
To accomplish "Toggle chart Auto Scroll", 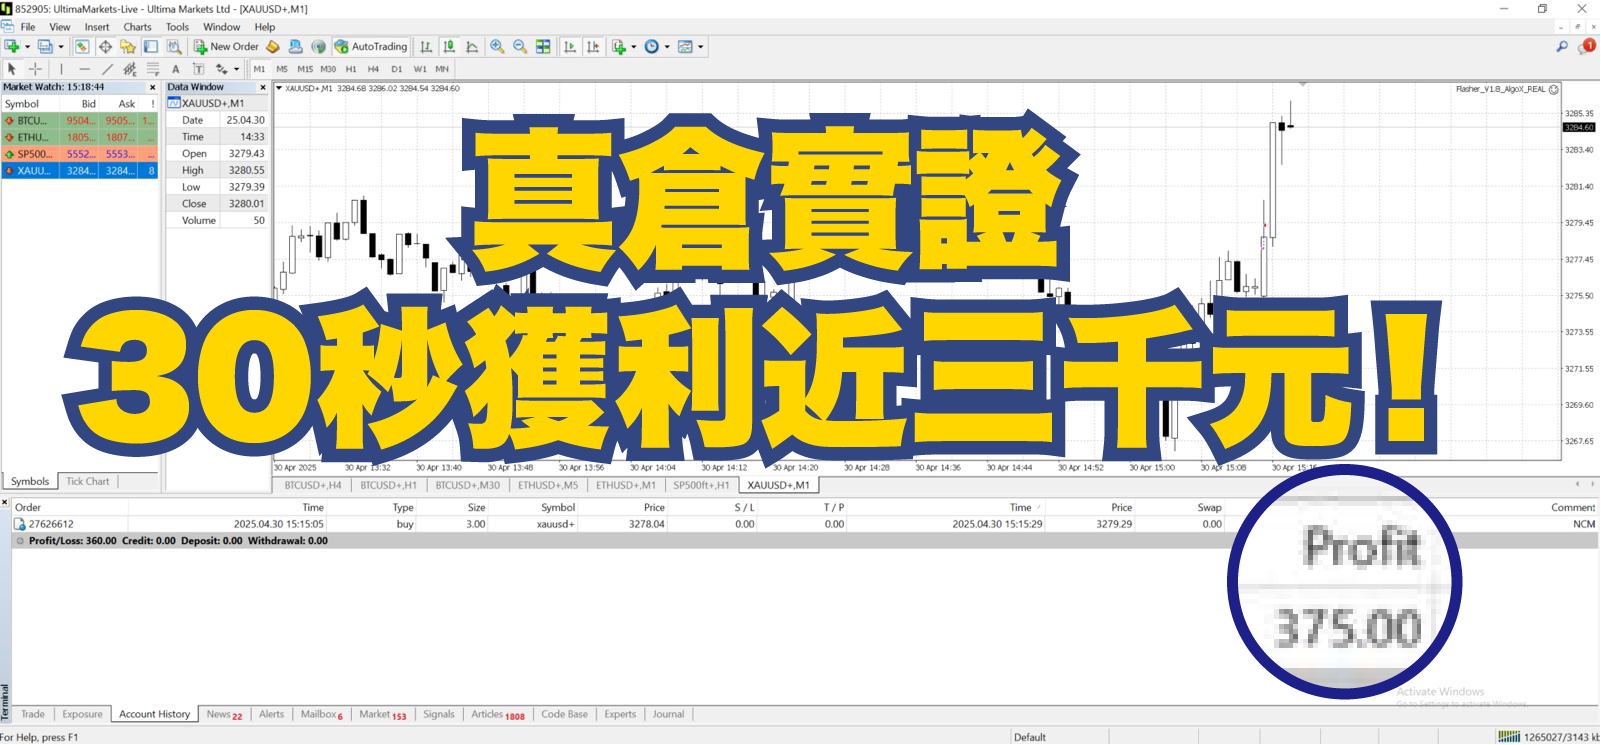I will click(570, 46).
